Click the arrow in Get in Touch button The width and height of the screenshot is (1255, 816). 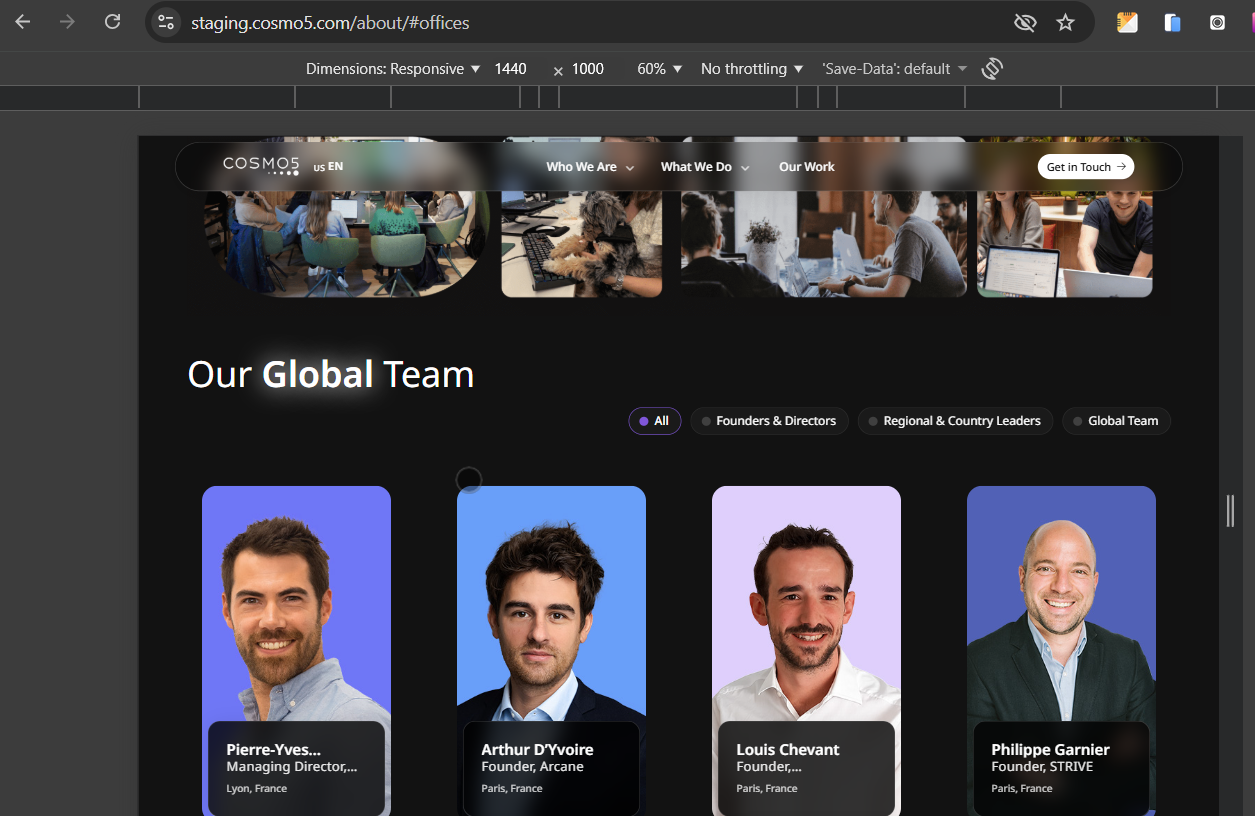pyautogui.click(x=1121, y=167)
